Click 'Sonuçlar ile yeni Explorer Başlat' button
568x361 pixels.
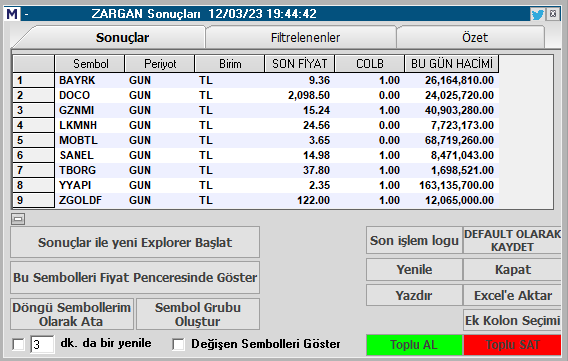pos(135,242)
